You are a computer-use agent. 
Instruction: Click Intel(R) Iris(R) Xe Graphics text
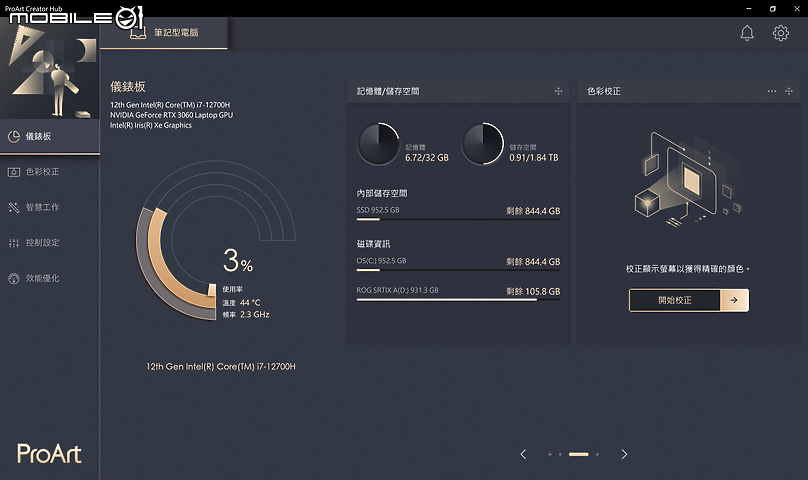click(150, 125)
